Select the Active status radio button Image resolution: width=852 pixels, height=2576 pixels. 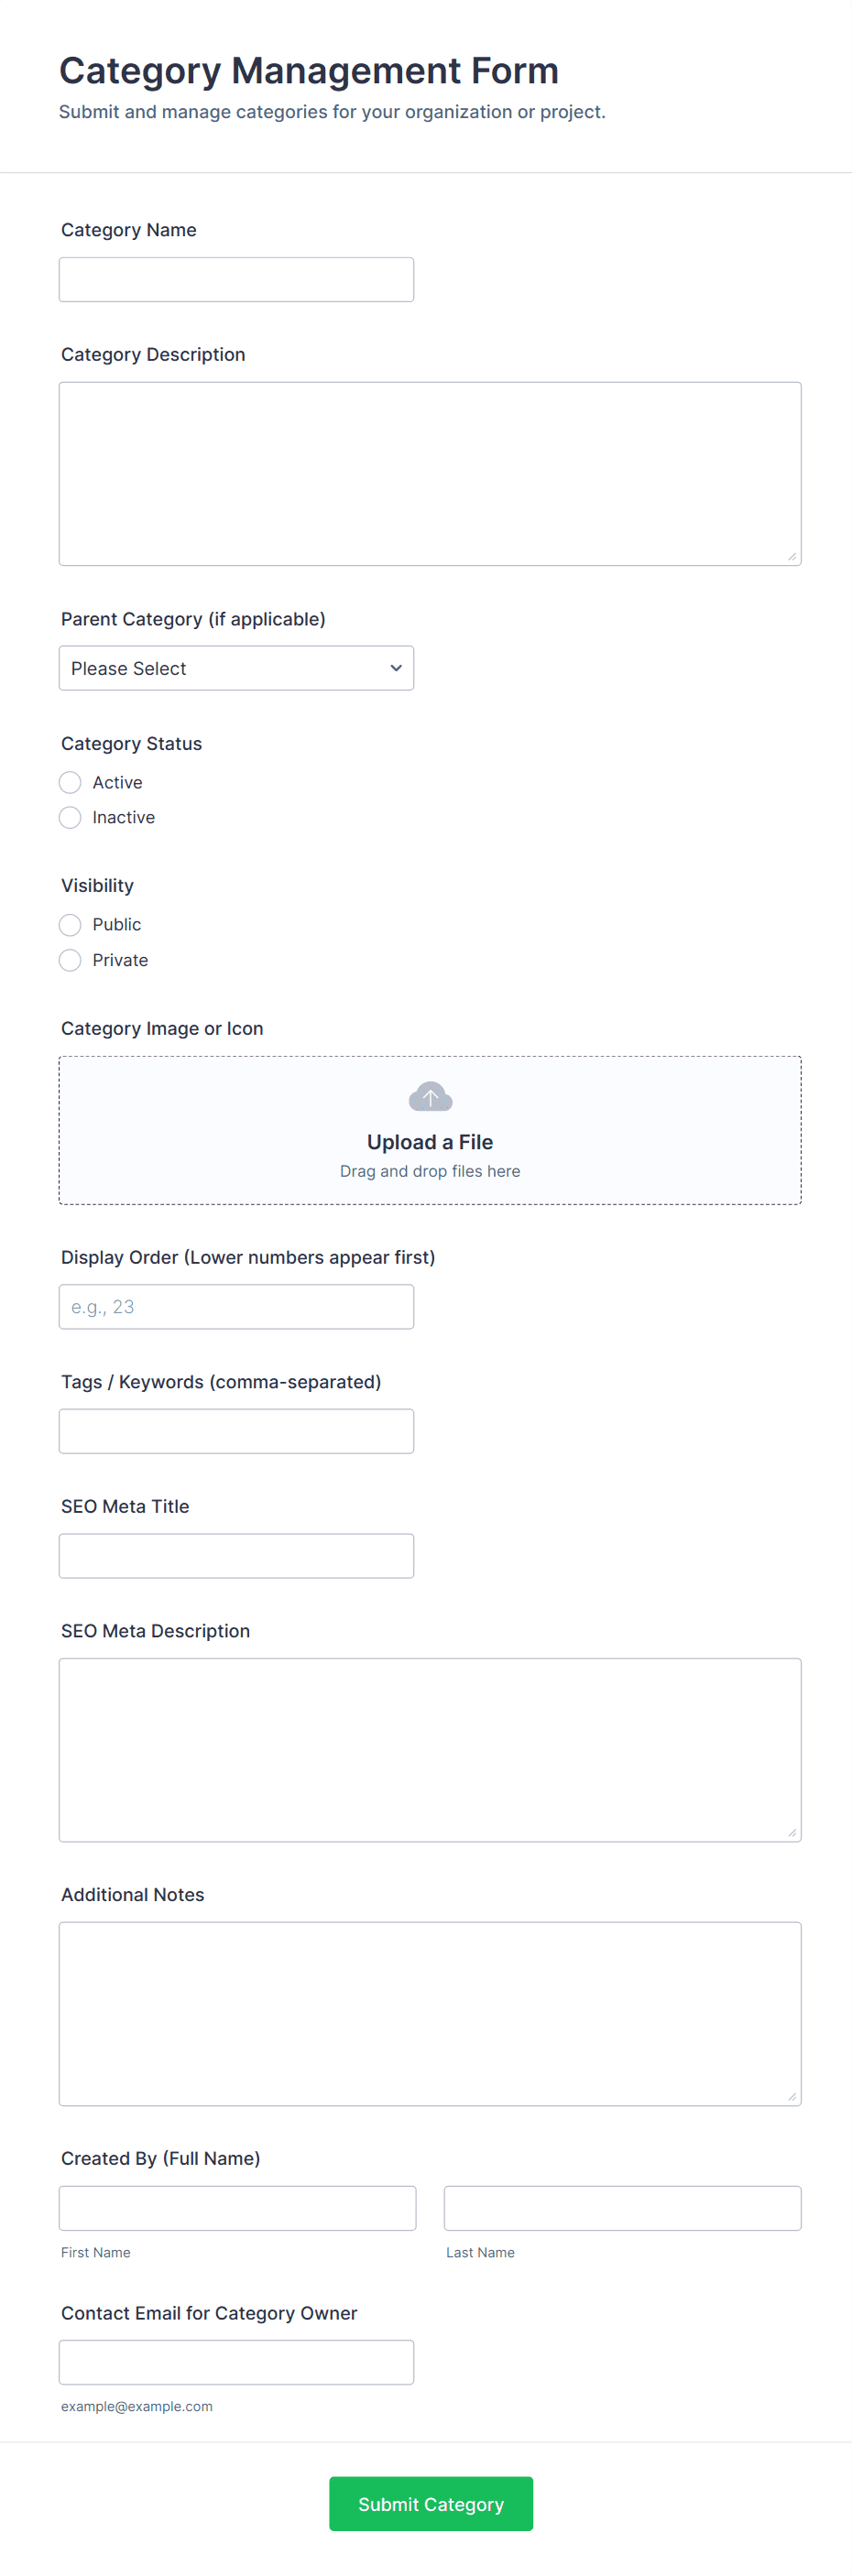point(70,782)
